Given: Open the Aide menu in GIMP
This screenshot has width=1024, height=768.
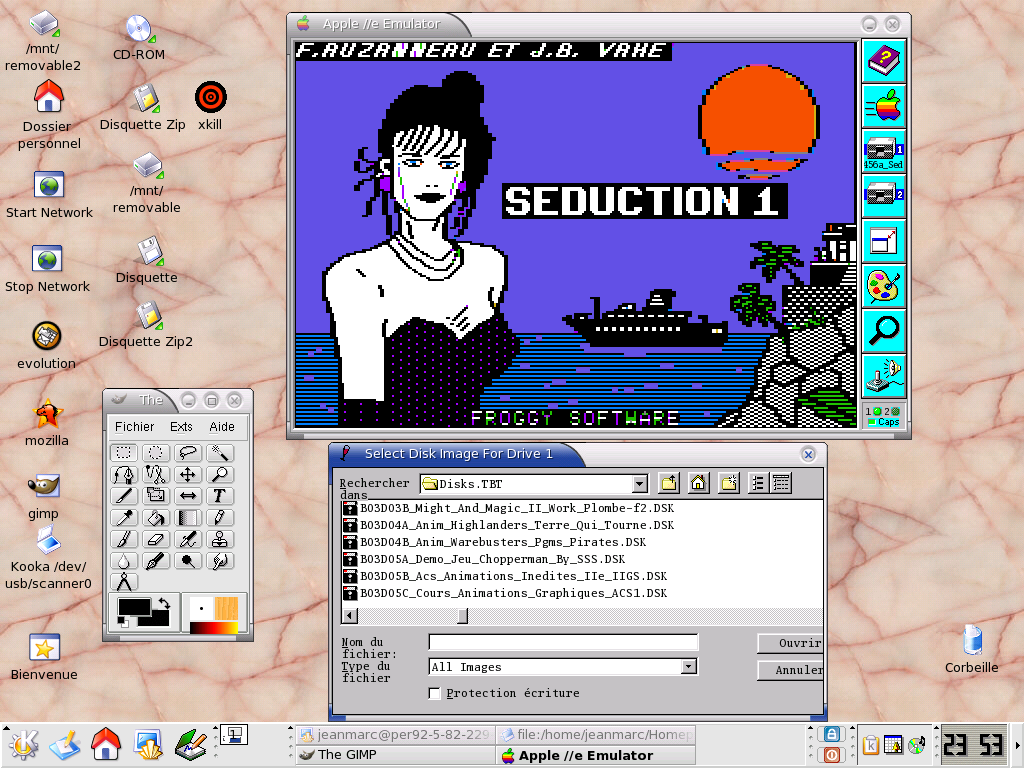Looking at the screenshot, I should tap(222, 426).
